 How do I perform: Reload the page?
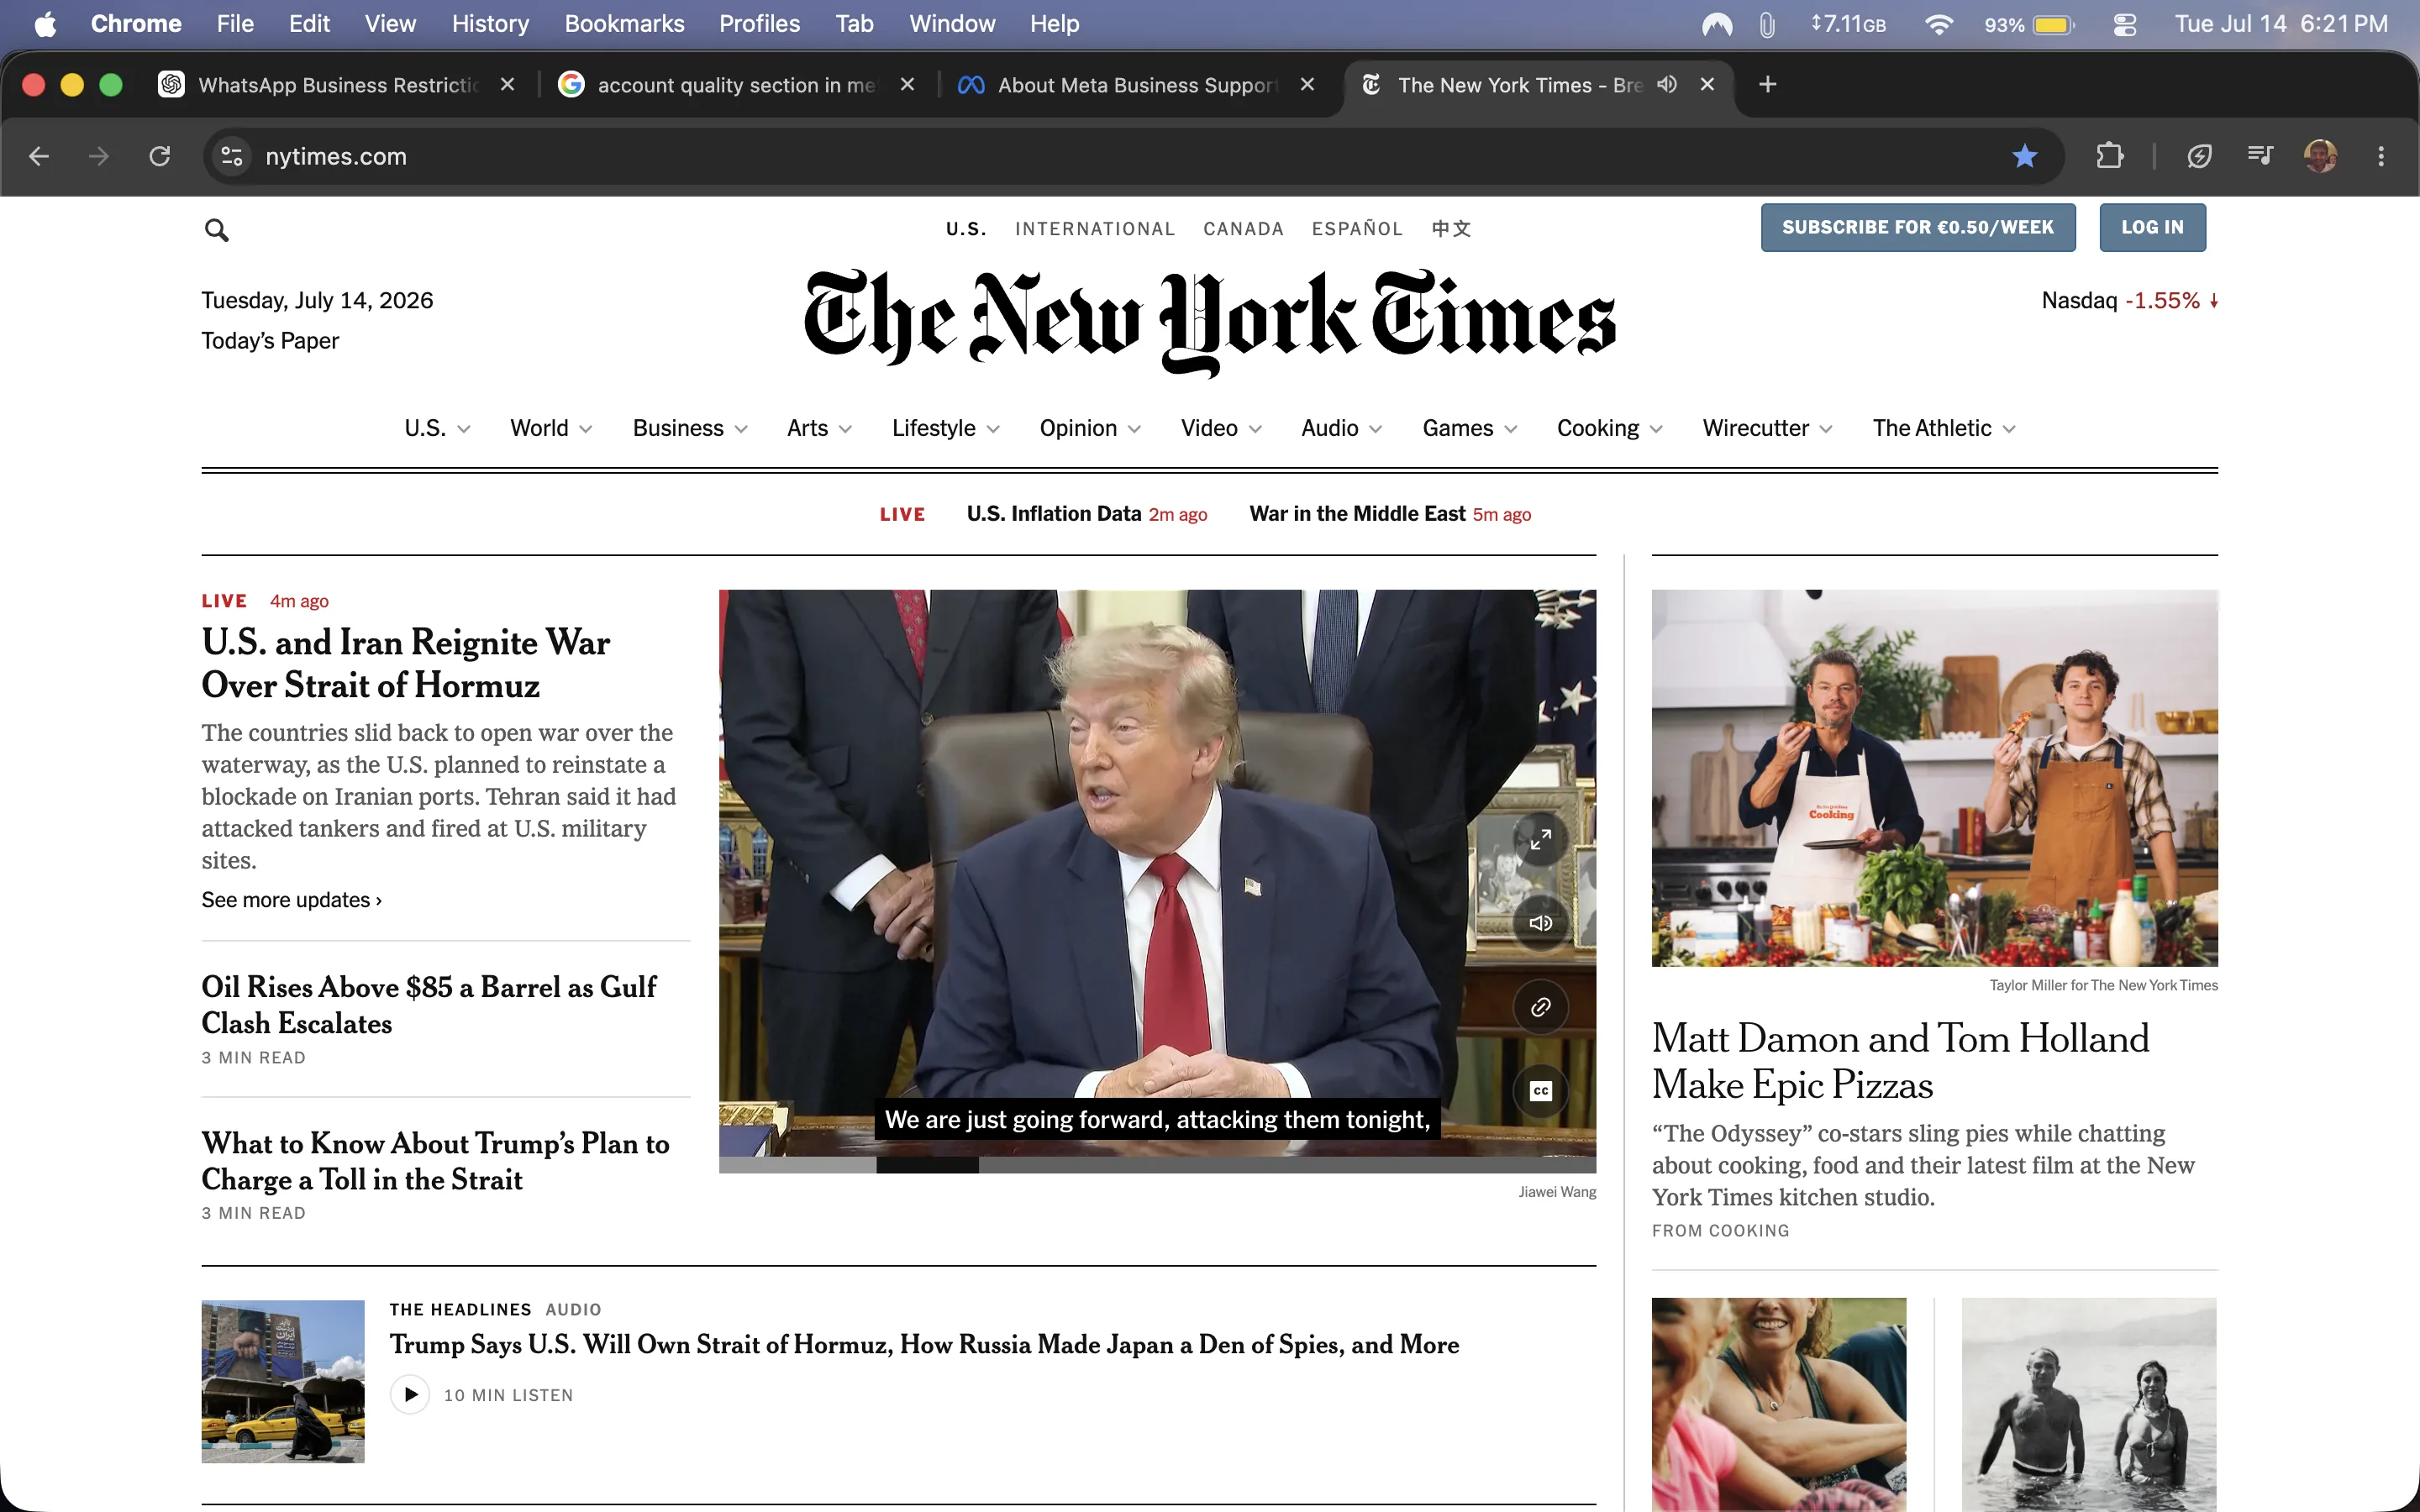point(160,156)
